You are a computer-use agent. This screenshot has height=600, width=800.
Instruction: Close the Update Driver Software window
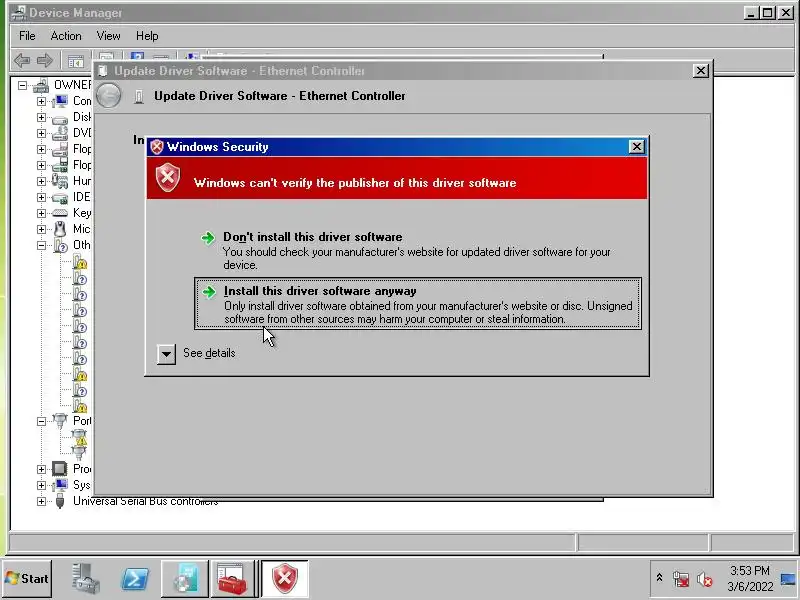coord(701,71)
